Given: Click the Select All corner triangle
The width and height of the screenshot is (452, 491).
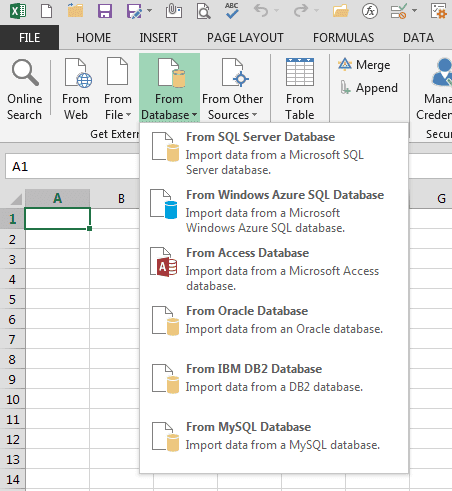Looking at the screenshot, I should coord(16,199).
